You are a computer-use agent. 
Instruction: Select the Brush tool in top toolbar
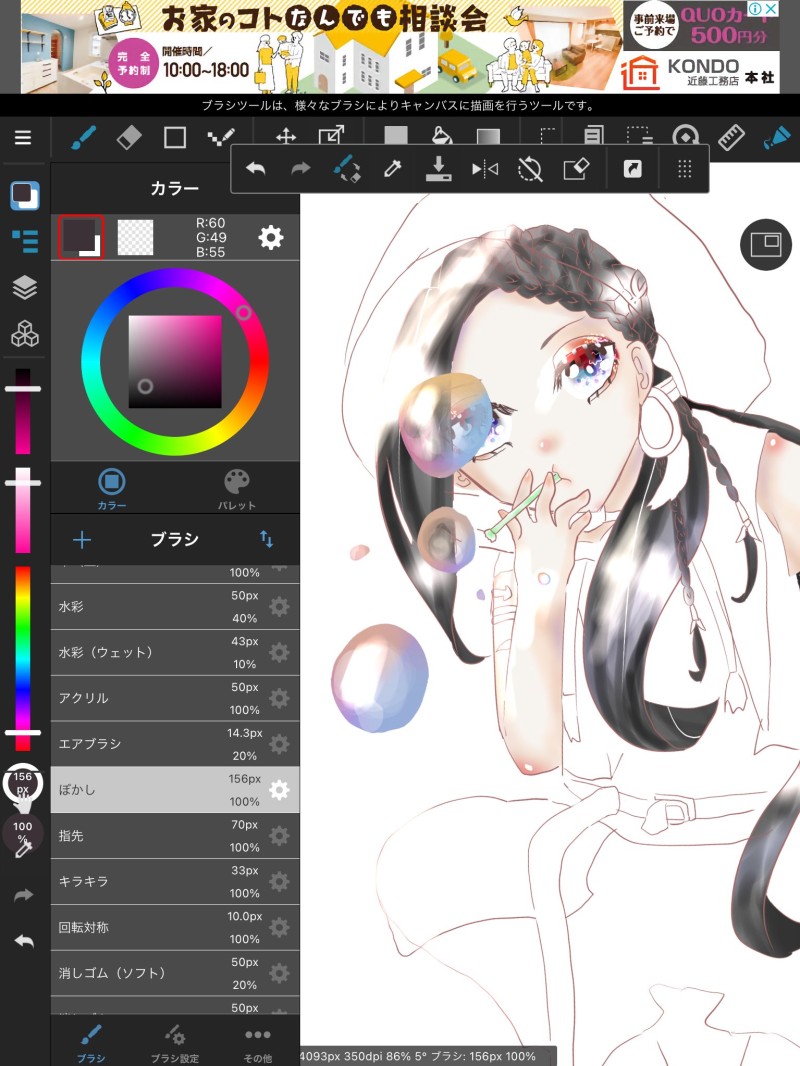click(84, 138)
